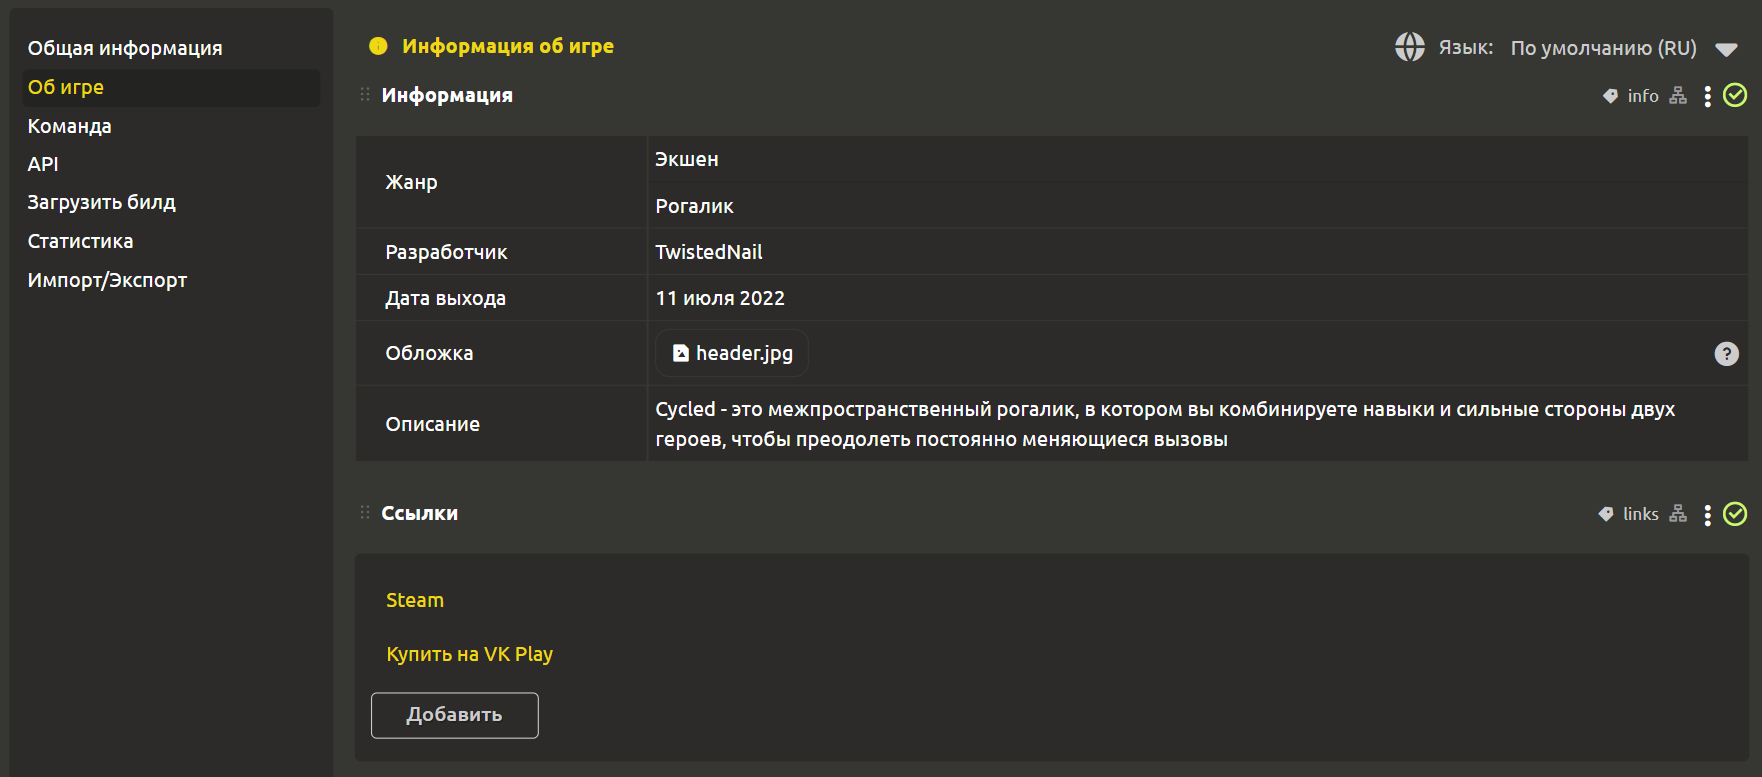
Task: Click the help question mark icon
Action: coord(1726,353)
